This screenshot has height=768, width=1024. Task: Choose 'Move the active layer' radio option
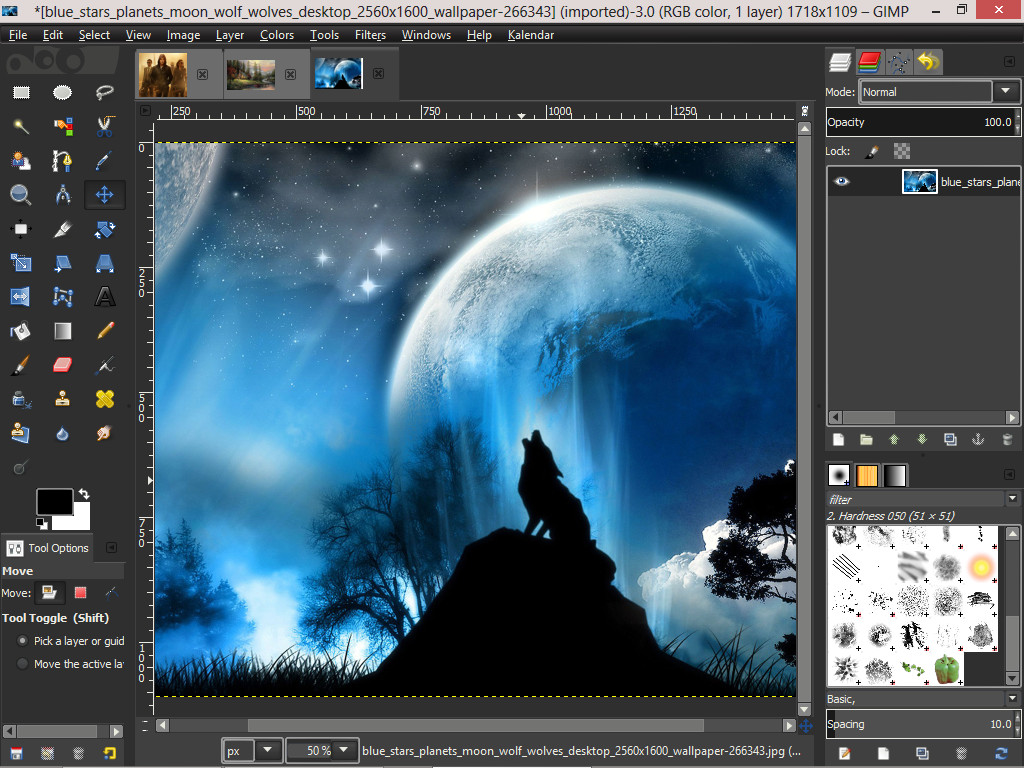click(x=22, y=664)
